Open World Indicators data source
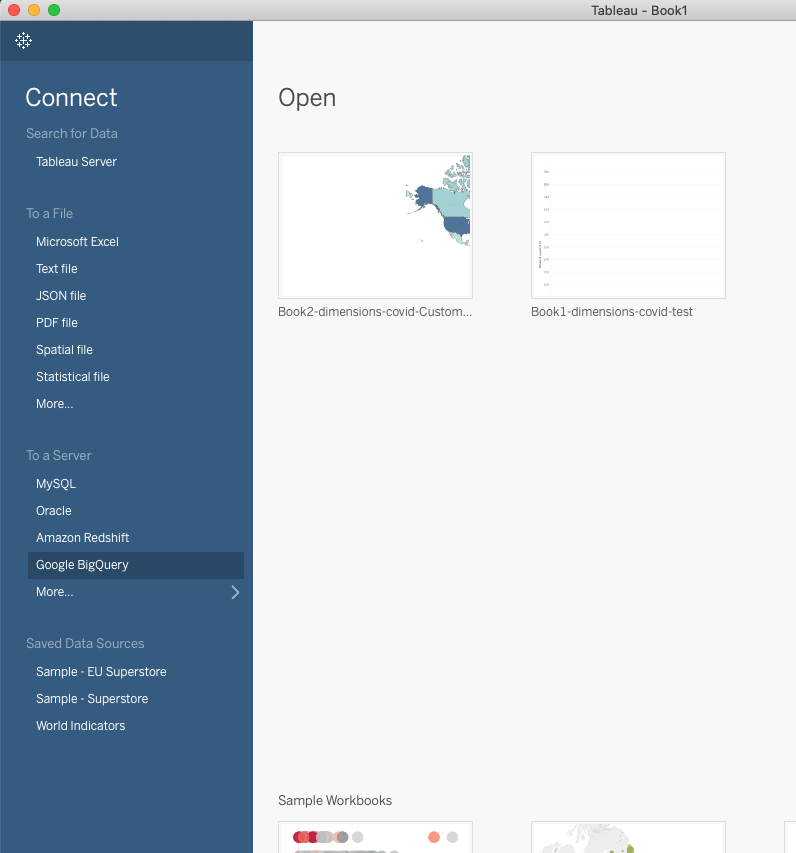This screenshot has height=853, width=796. (x=81, y=726)
